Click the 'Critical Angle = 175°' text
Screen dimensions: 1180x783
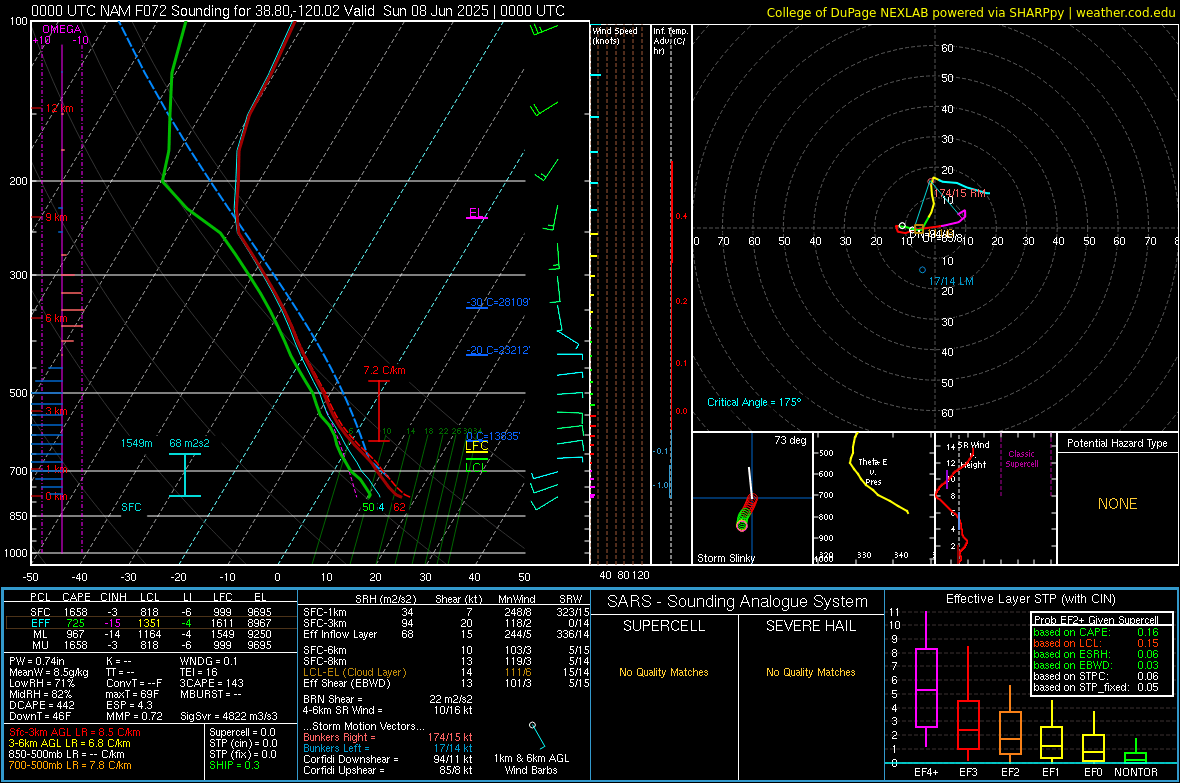754,402
